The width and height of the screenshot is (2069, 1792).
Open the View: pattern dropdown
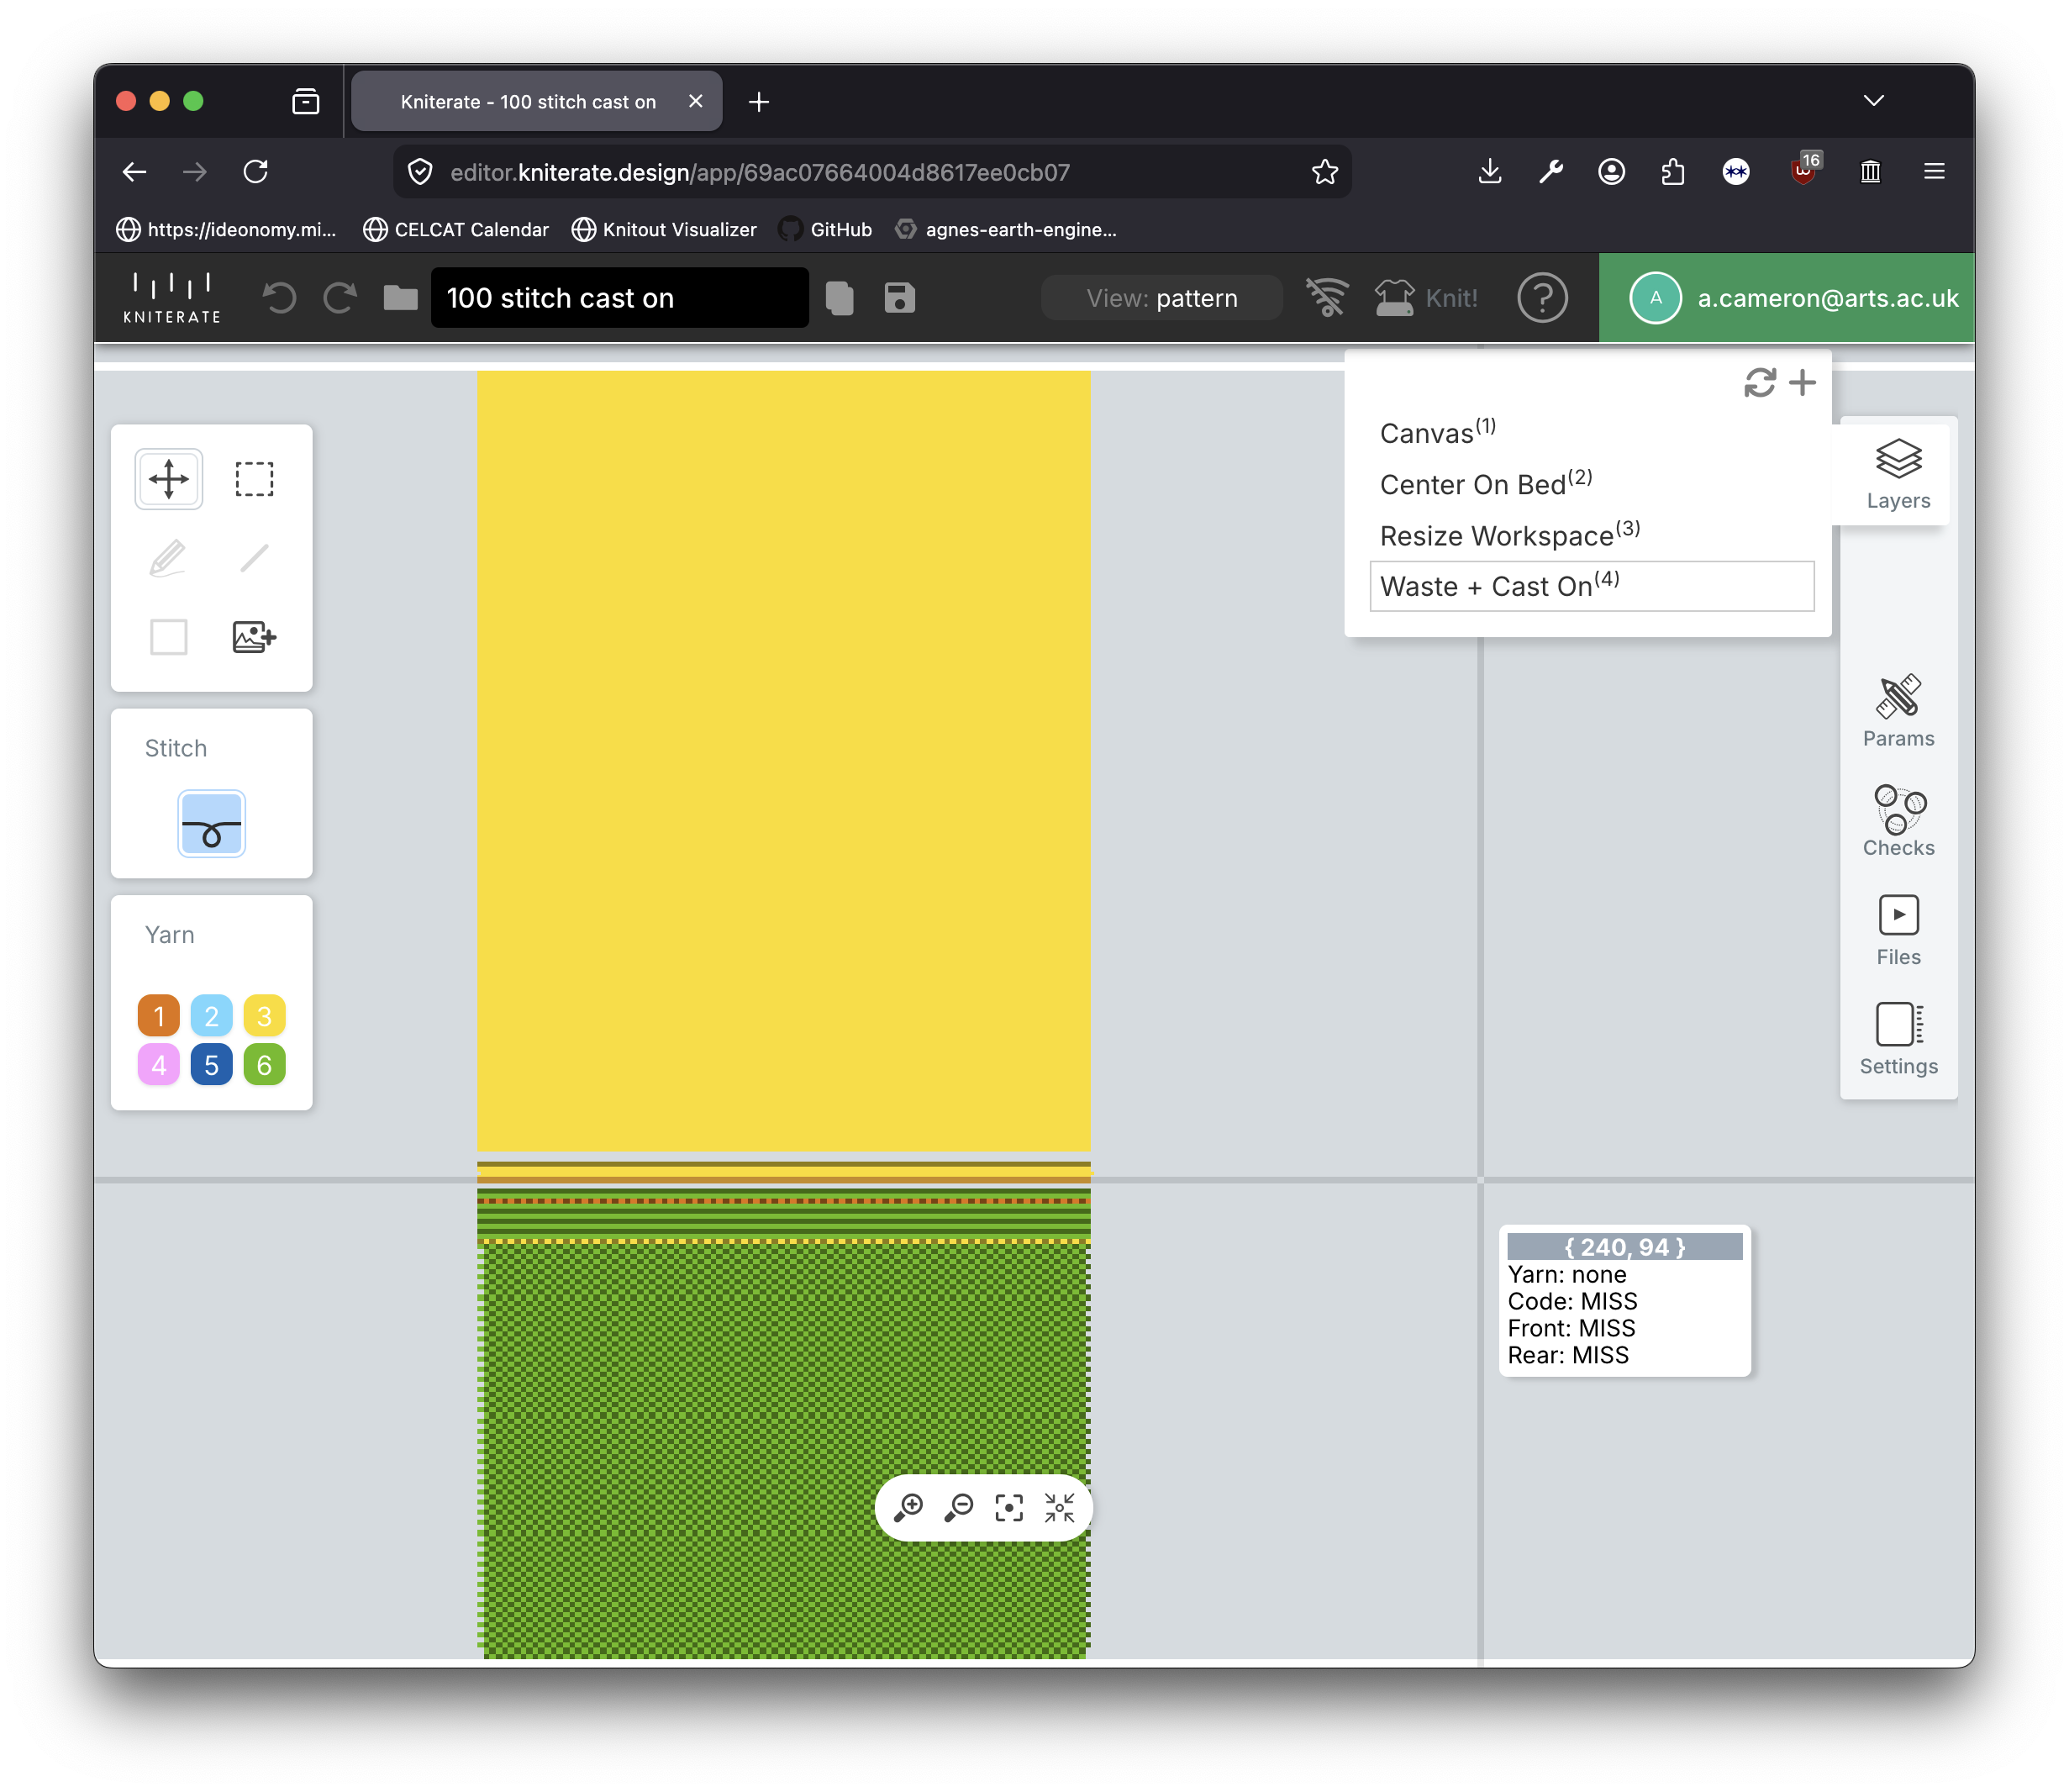coord(1161,298)
